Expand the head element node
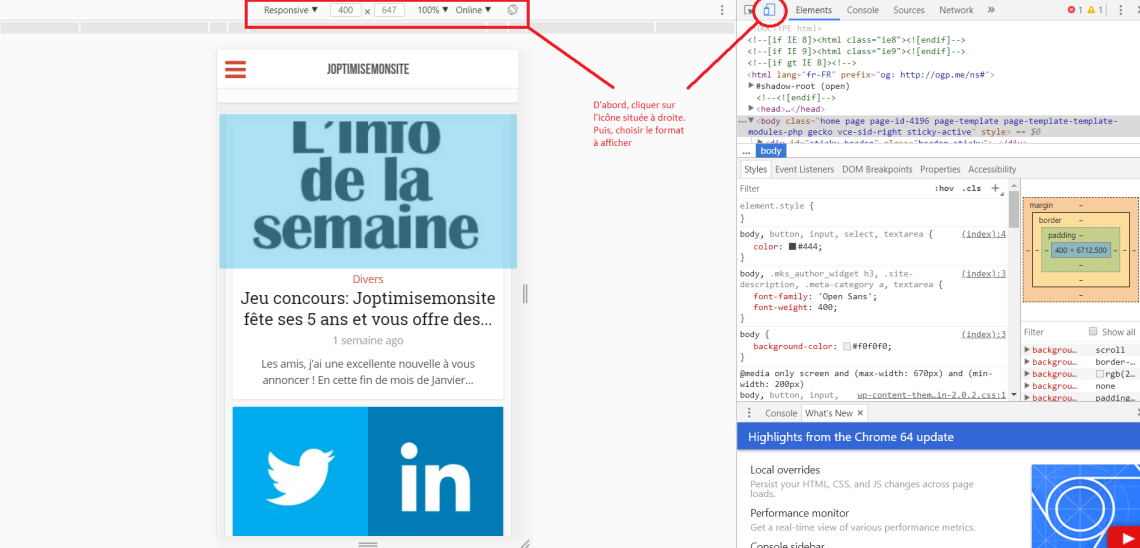 (x=751, y=109)
